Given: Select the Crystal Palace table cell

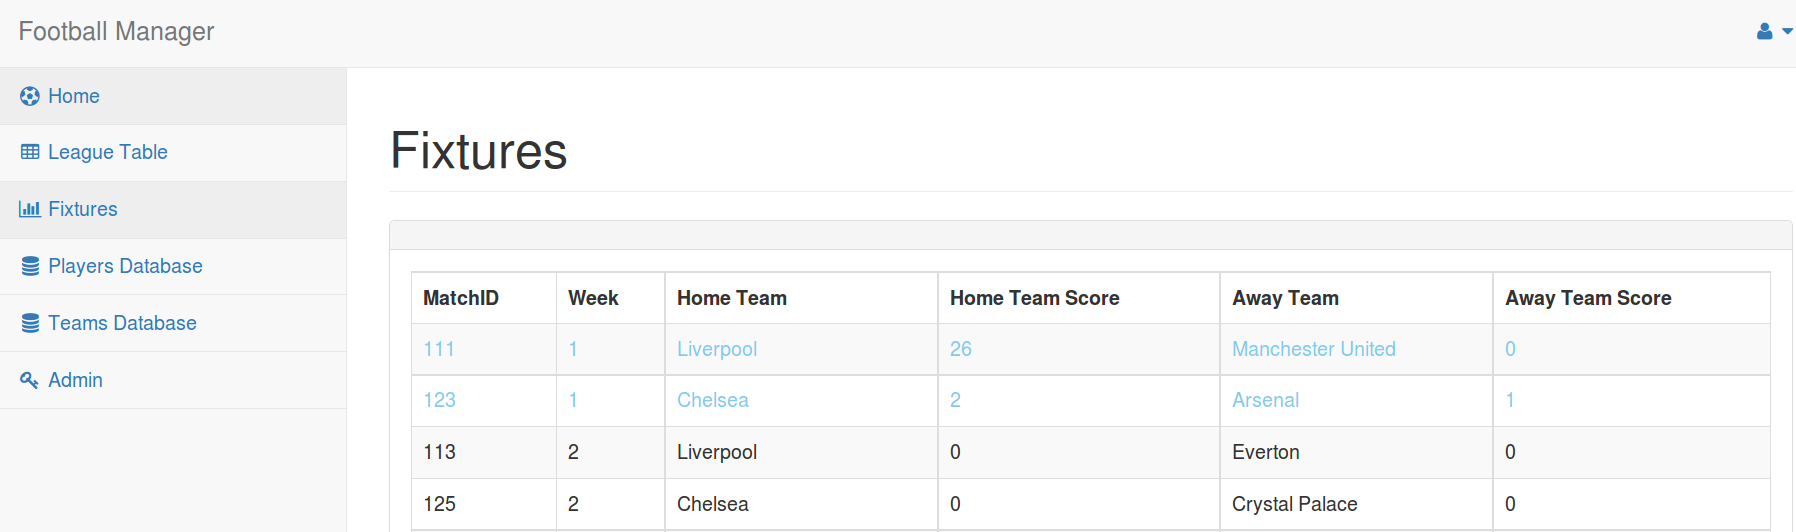Looking at the screenshot, I should point(1356,504).
